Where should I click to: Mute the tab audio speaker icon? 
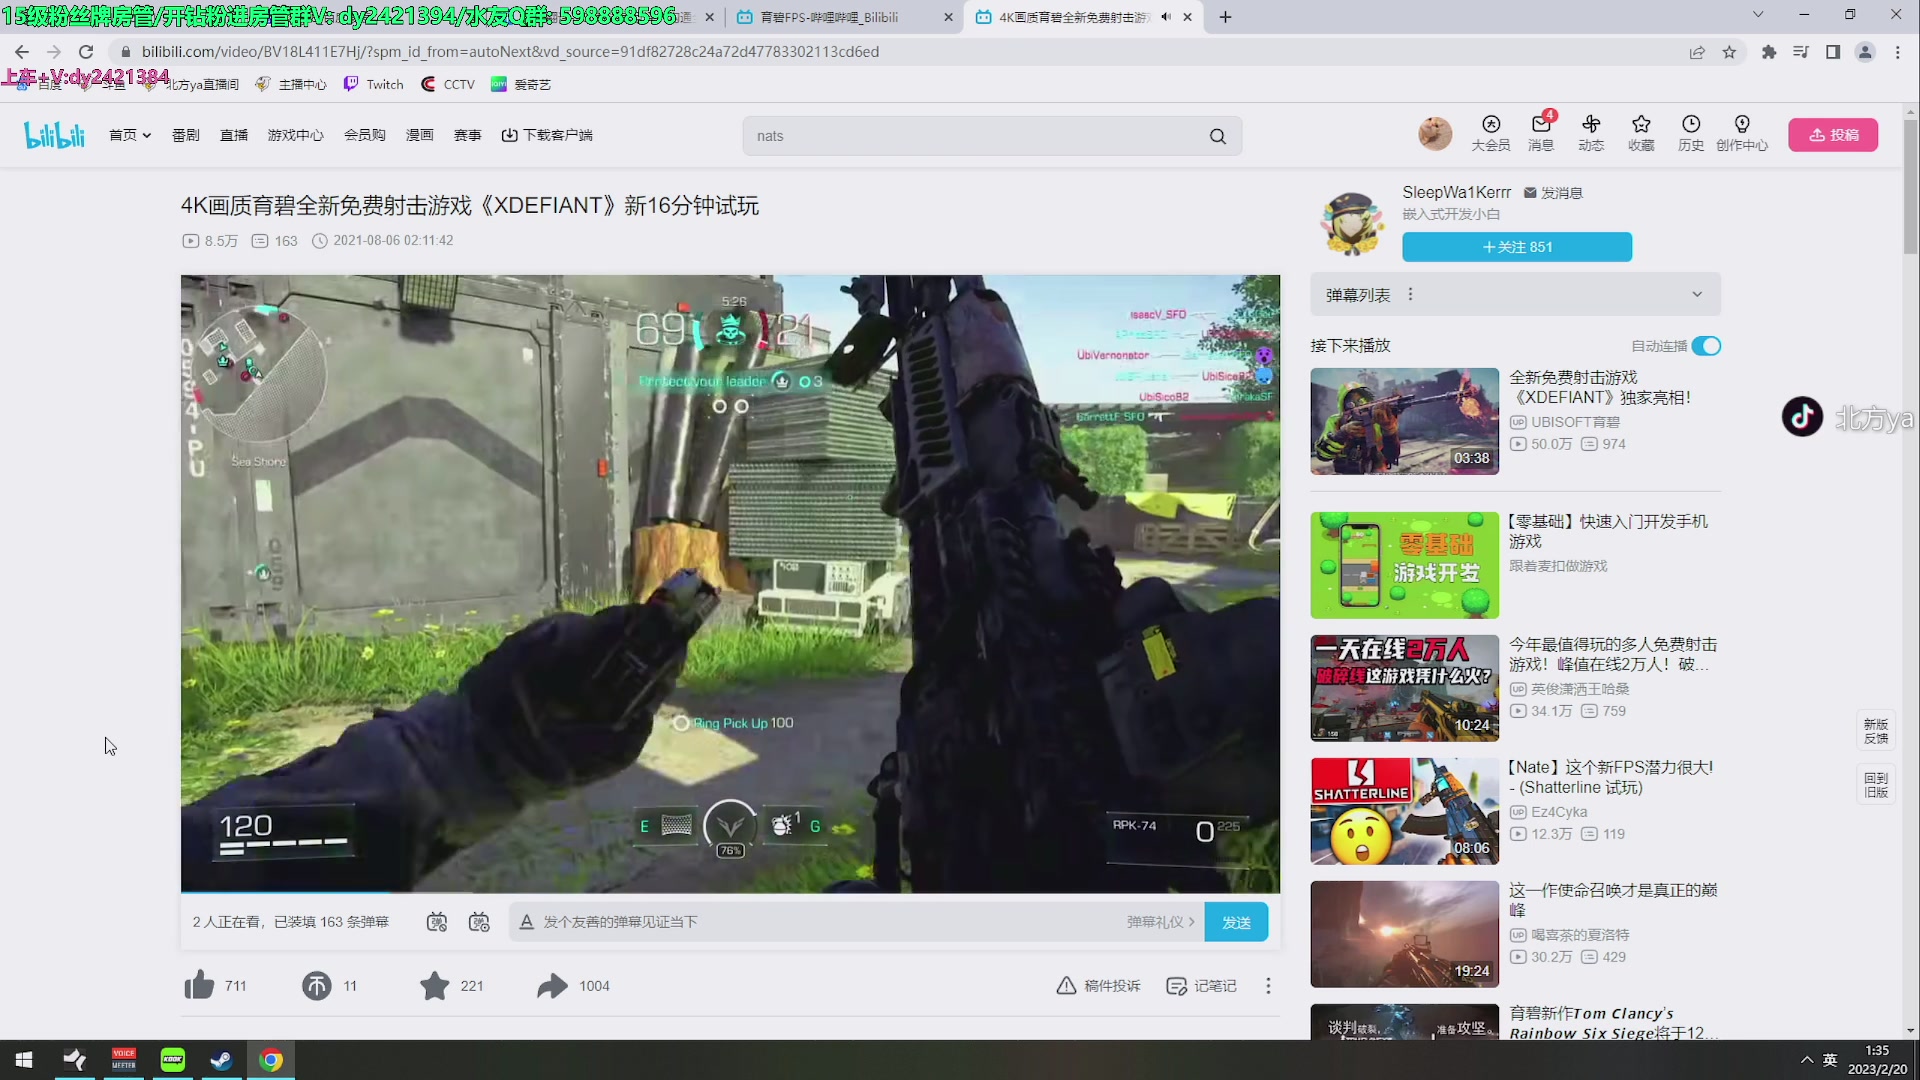click(x=1166, y=17)
